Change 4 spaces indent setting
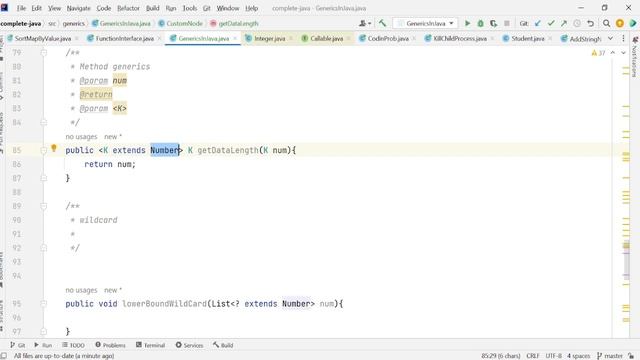The height and width of the screenshot is (360, 640). click(x=578, y=356)
